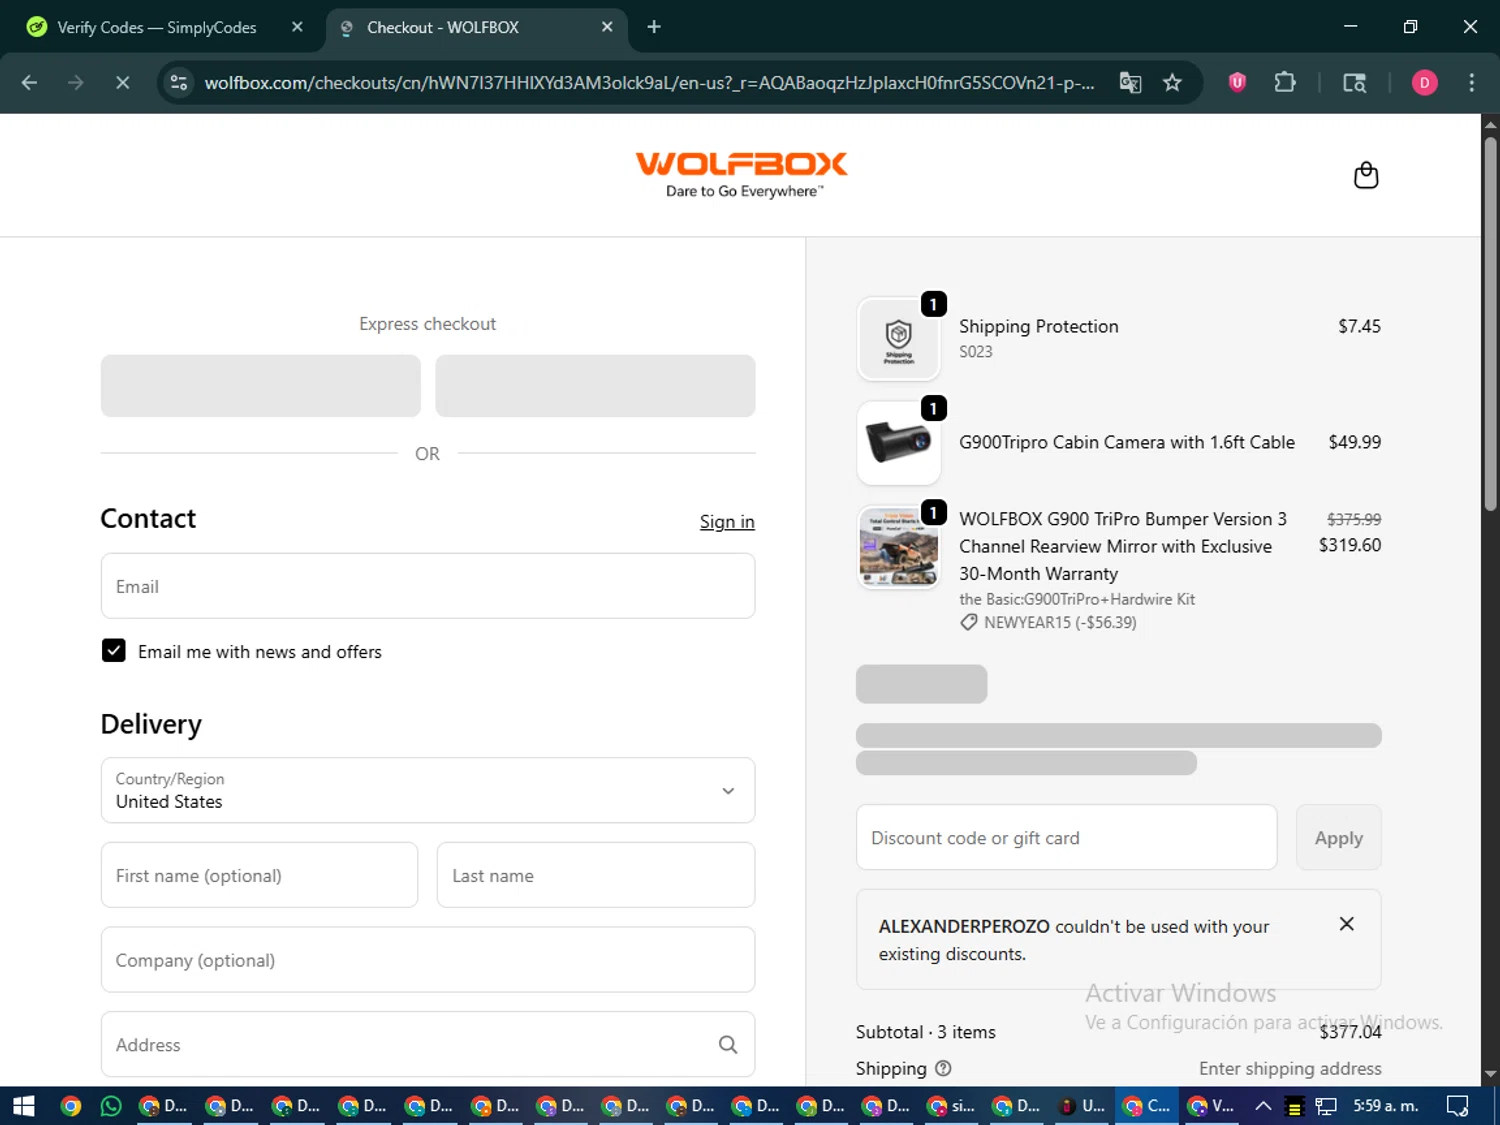Click the G900Tripro Cabin Camera with 1.6ft Cable title

(x=1127, y=442)
